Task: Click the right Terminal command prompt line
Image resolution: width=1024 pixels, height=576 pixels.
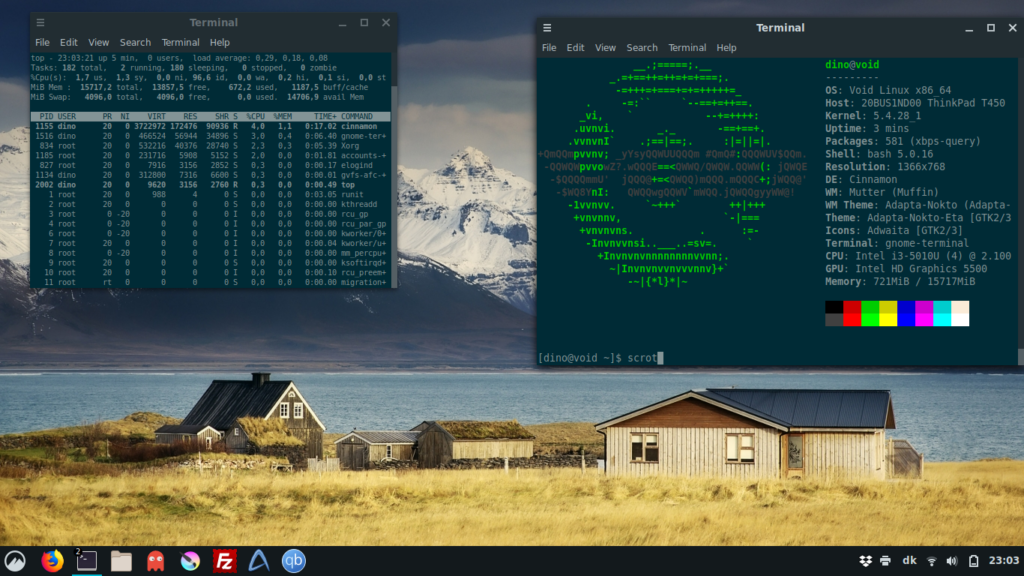Action: (x=777, y=358)
